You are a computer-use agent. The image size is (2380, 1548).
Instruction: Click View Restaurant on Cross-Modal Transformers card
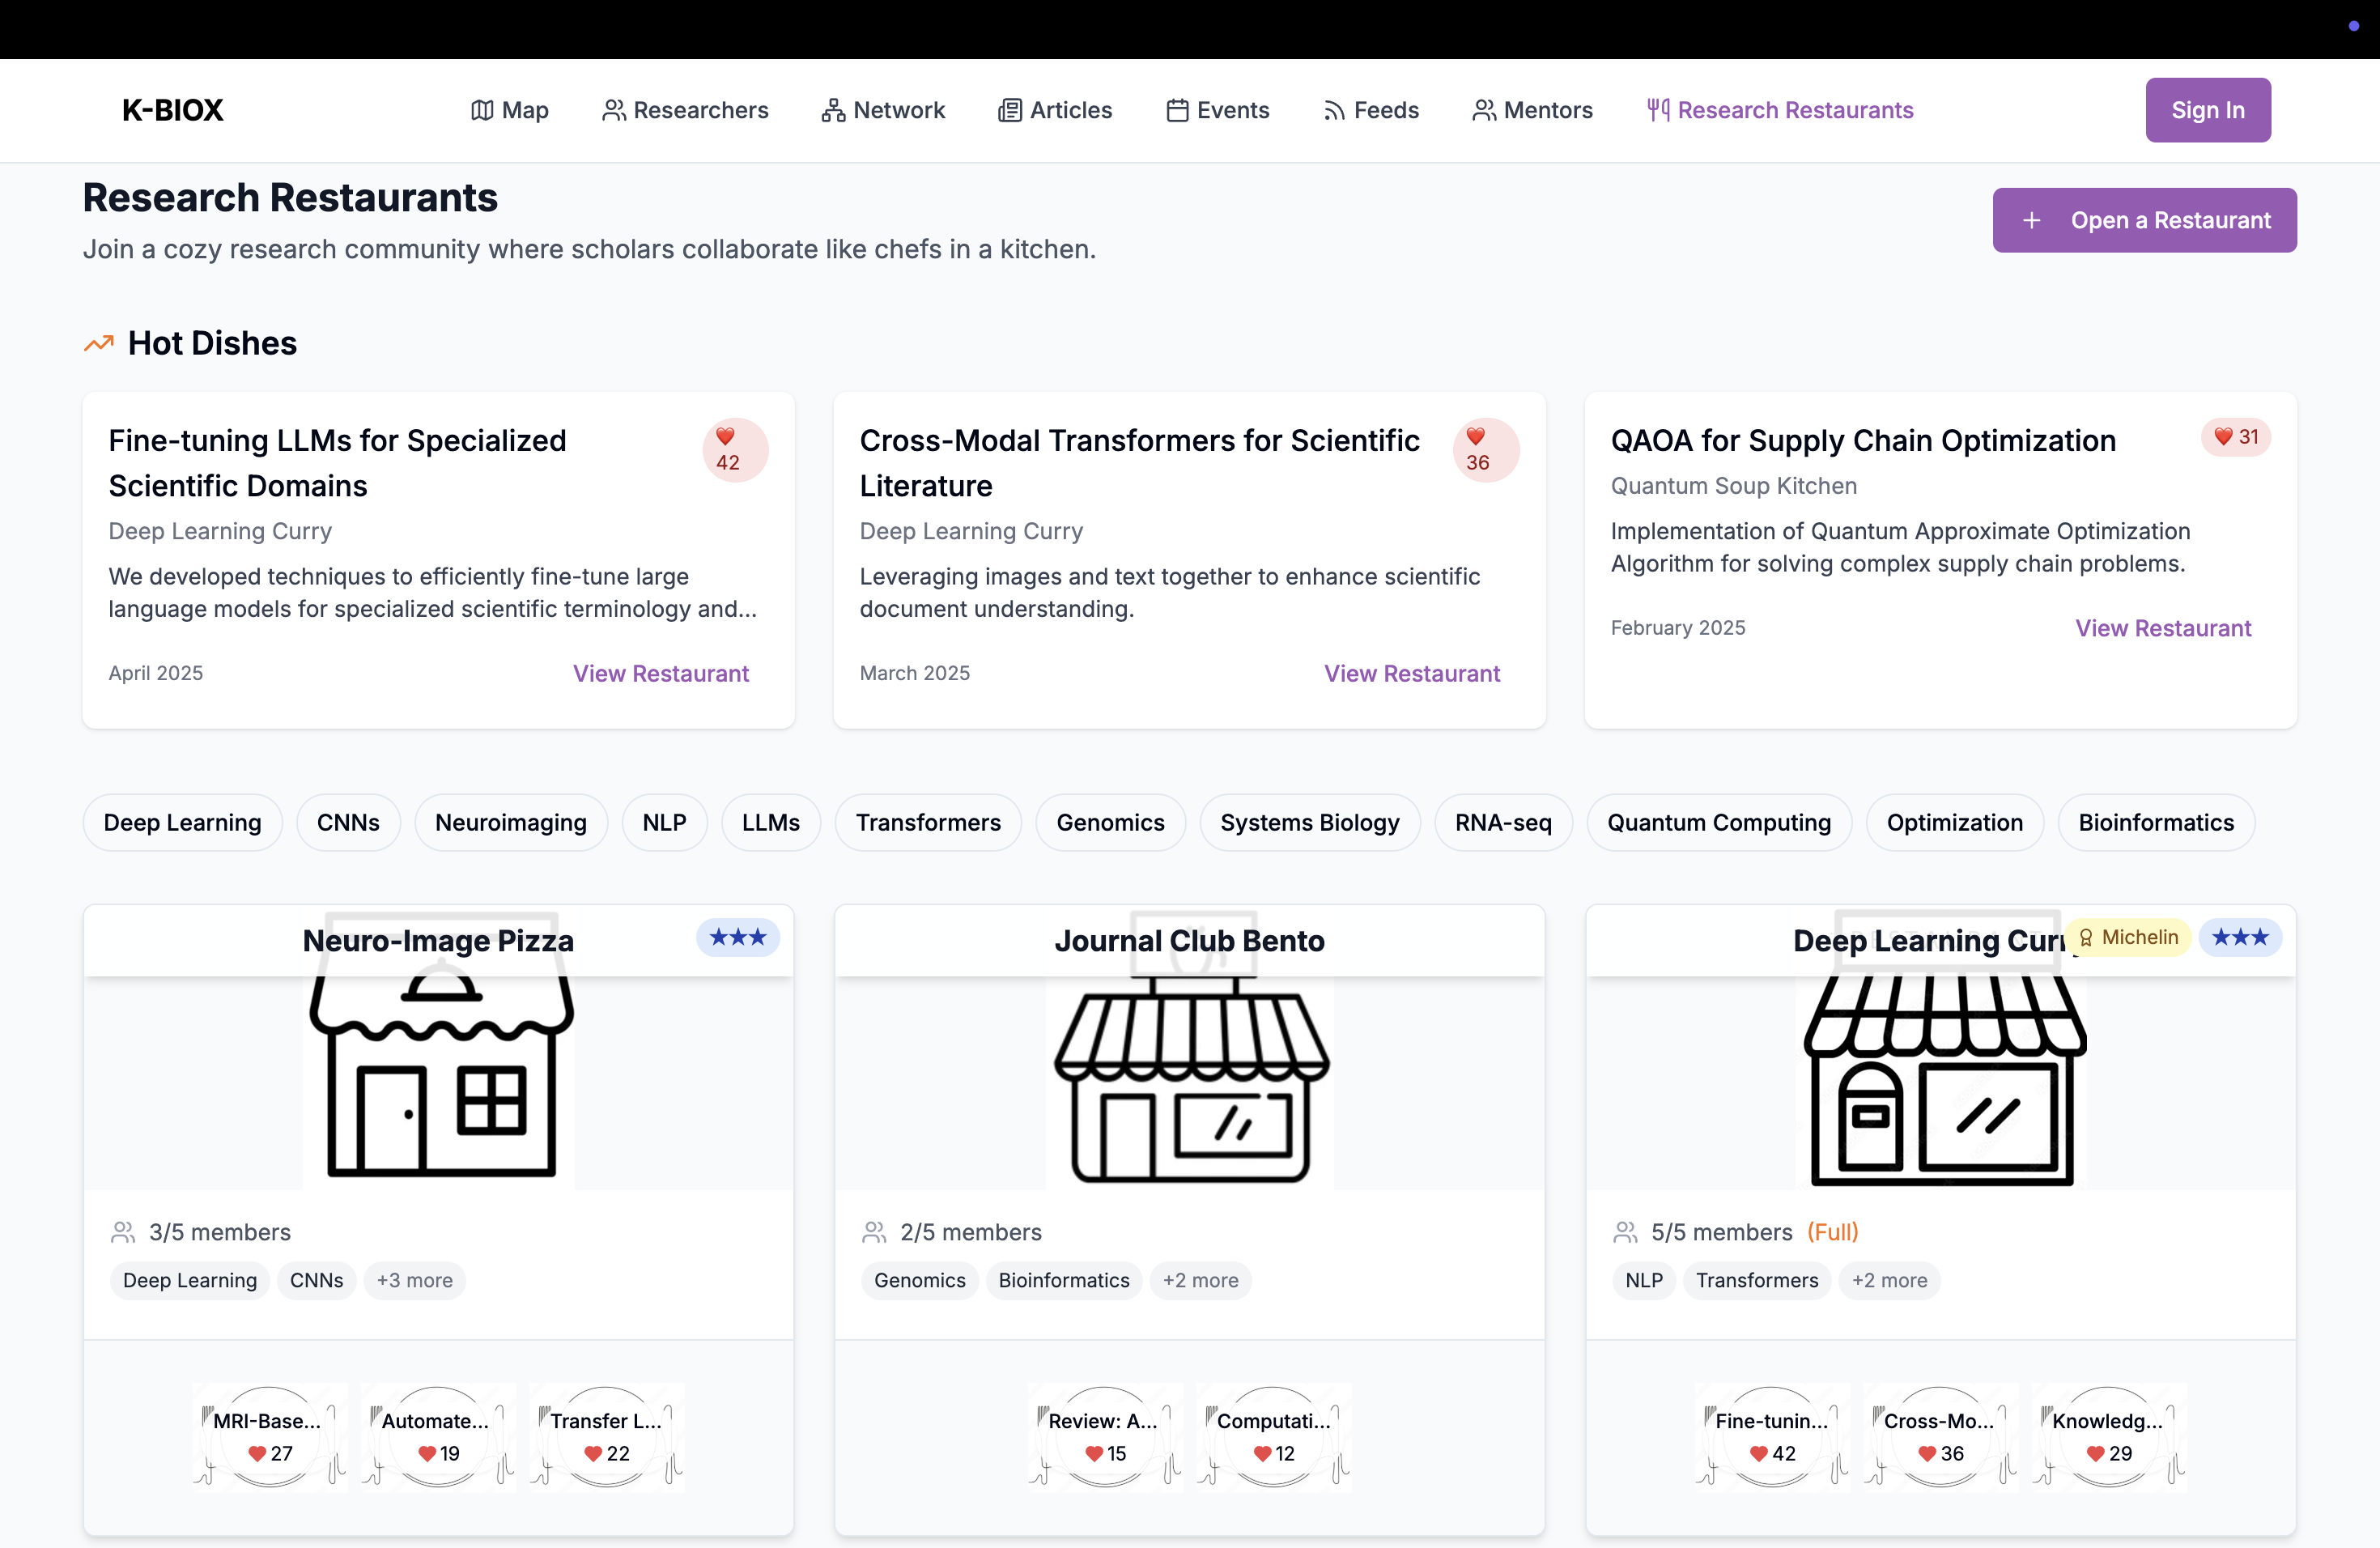1411,673
